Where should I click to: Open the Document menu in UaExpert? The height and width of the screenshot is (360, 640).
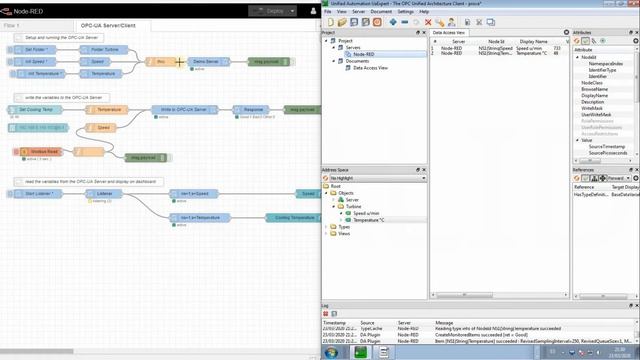[381, 12]
